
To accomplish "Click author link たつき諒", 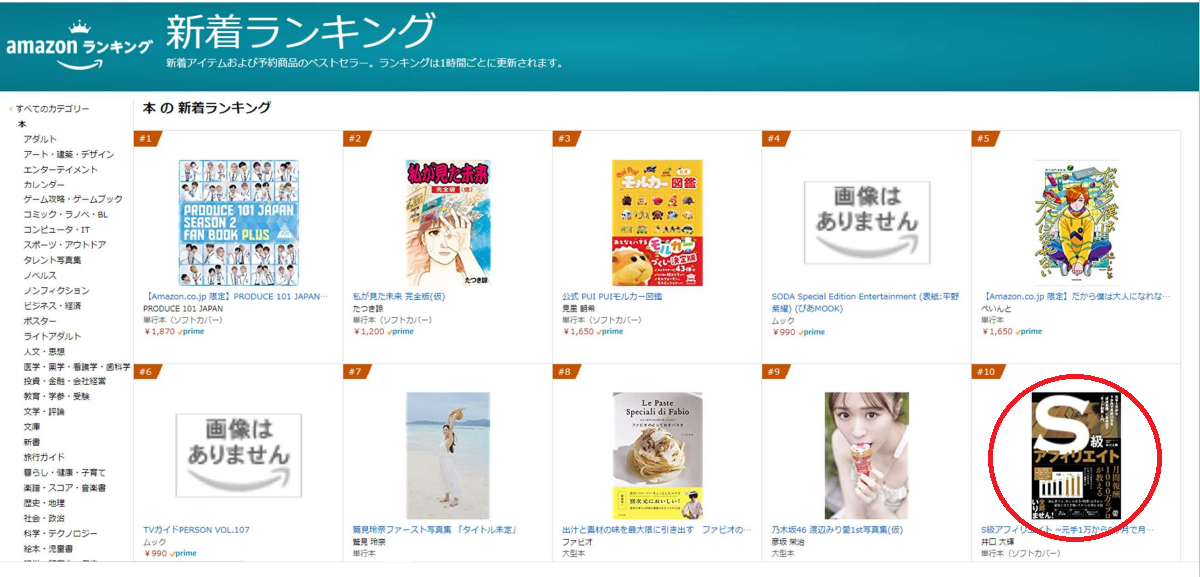I will click(369, 309).
